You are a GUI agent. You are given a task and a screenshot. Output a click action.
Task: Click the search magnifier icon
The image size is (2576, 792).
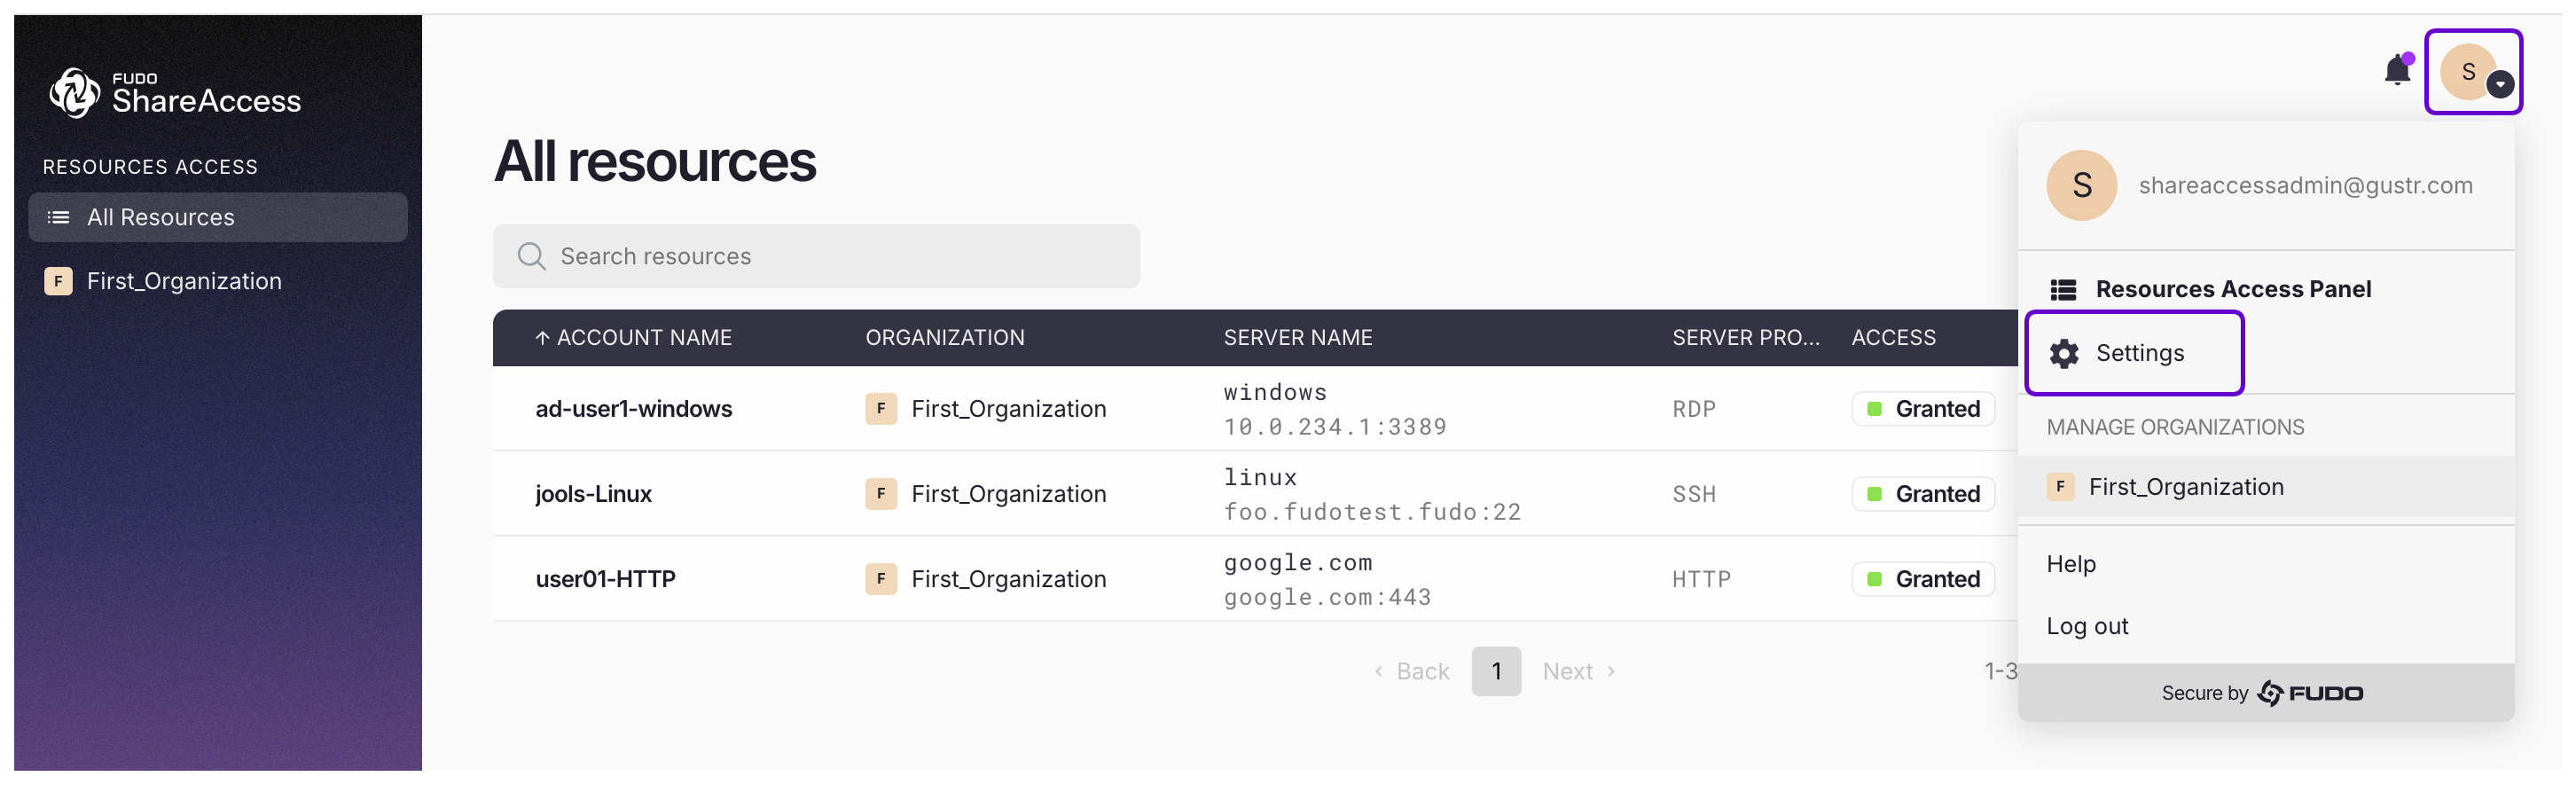point(531,257)
